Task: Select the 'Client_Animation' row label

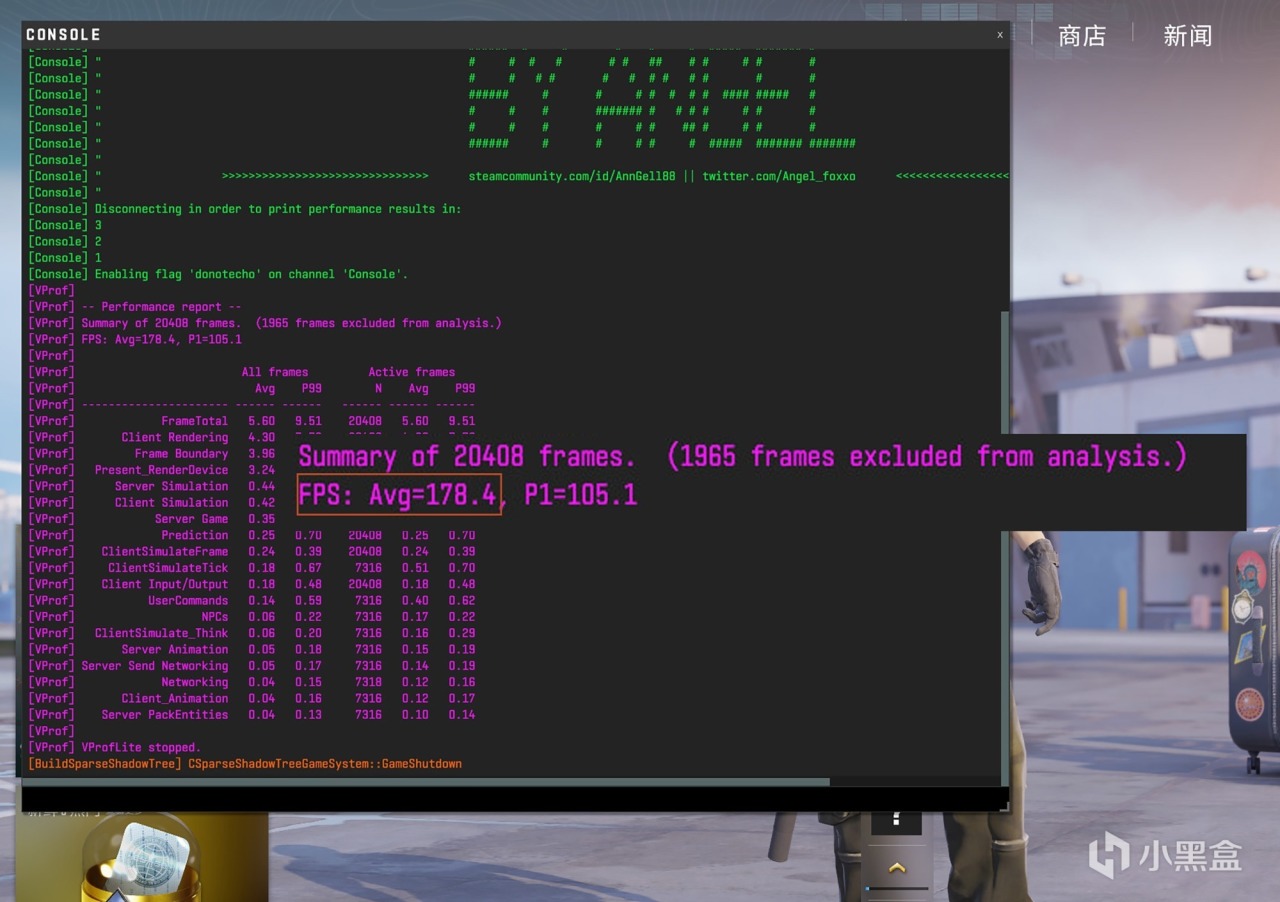Action: (x=175, y=698)
